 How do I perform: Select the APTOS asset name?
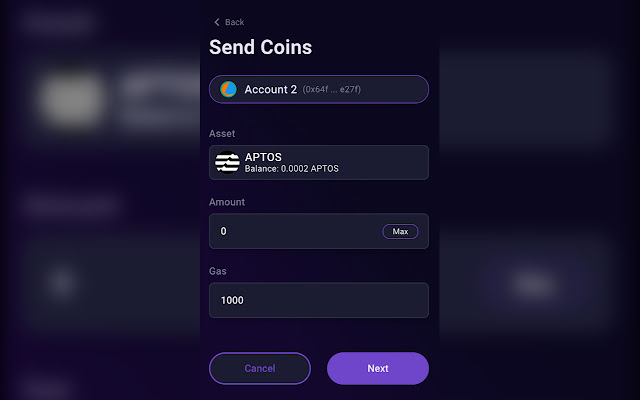click(x=263, y=157)
